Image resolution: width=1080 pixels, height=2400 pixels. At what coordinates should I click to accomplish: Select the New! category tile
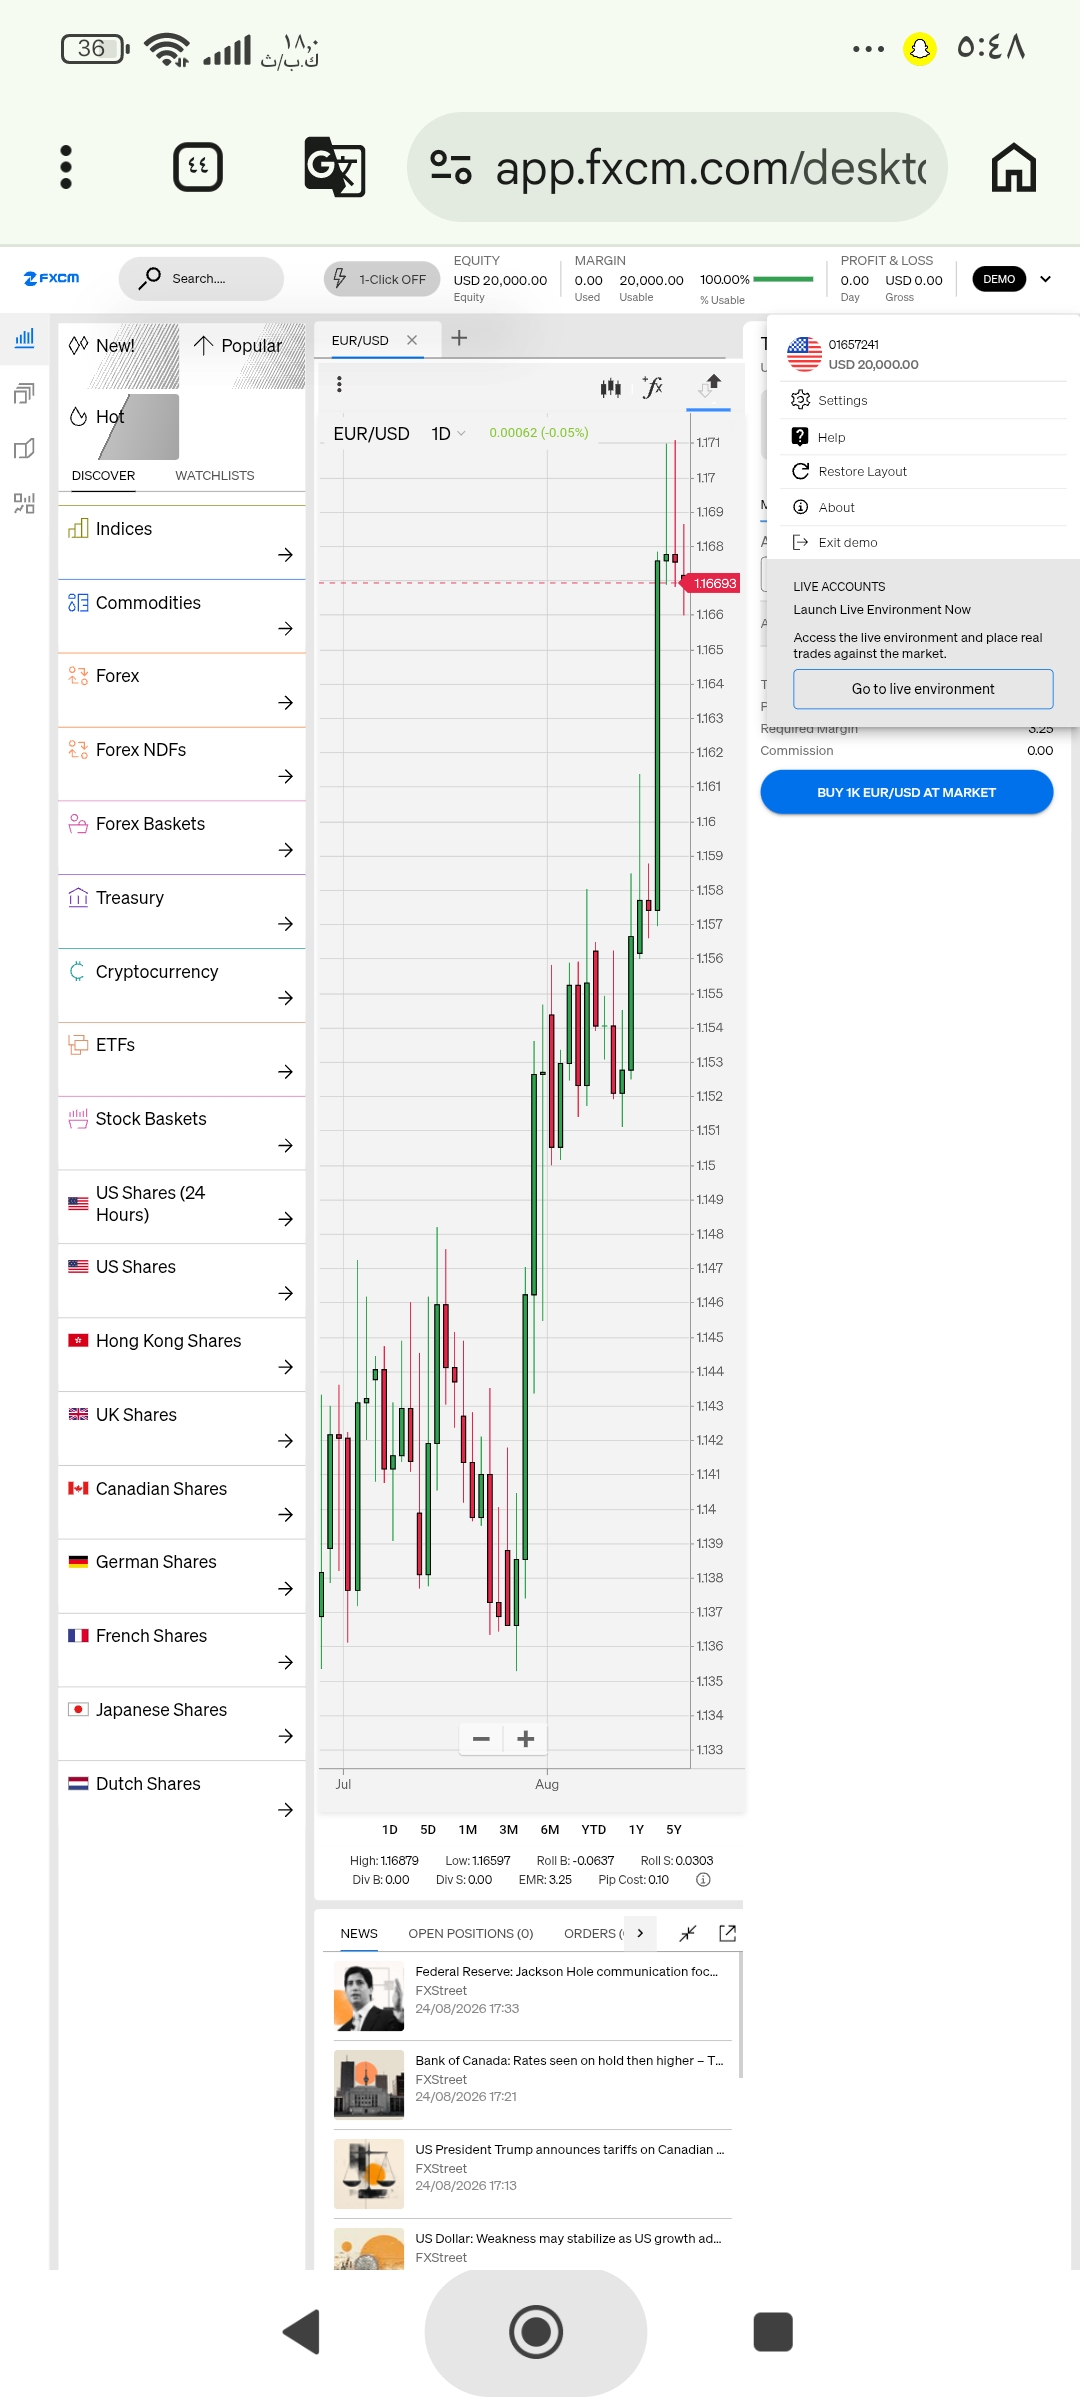tap(119, 356)
